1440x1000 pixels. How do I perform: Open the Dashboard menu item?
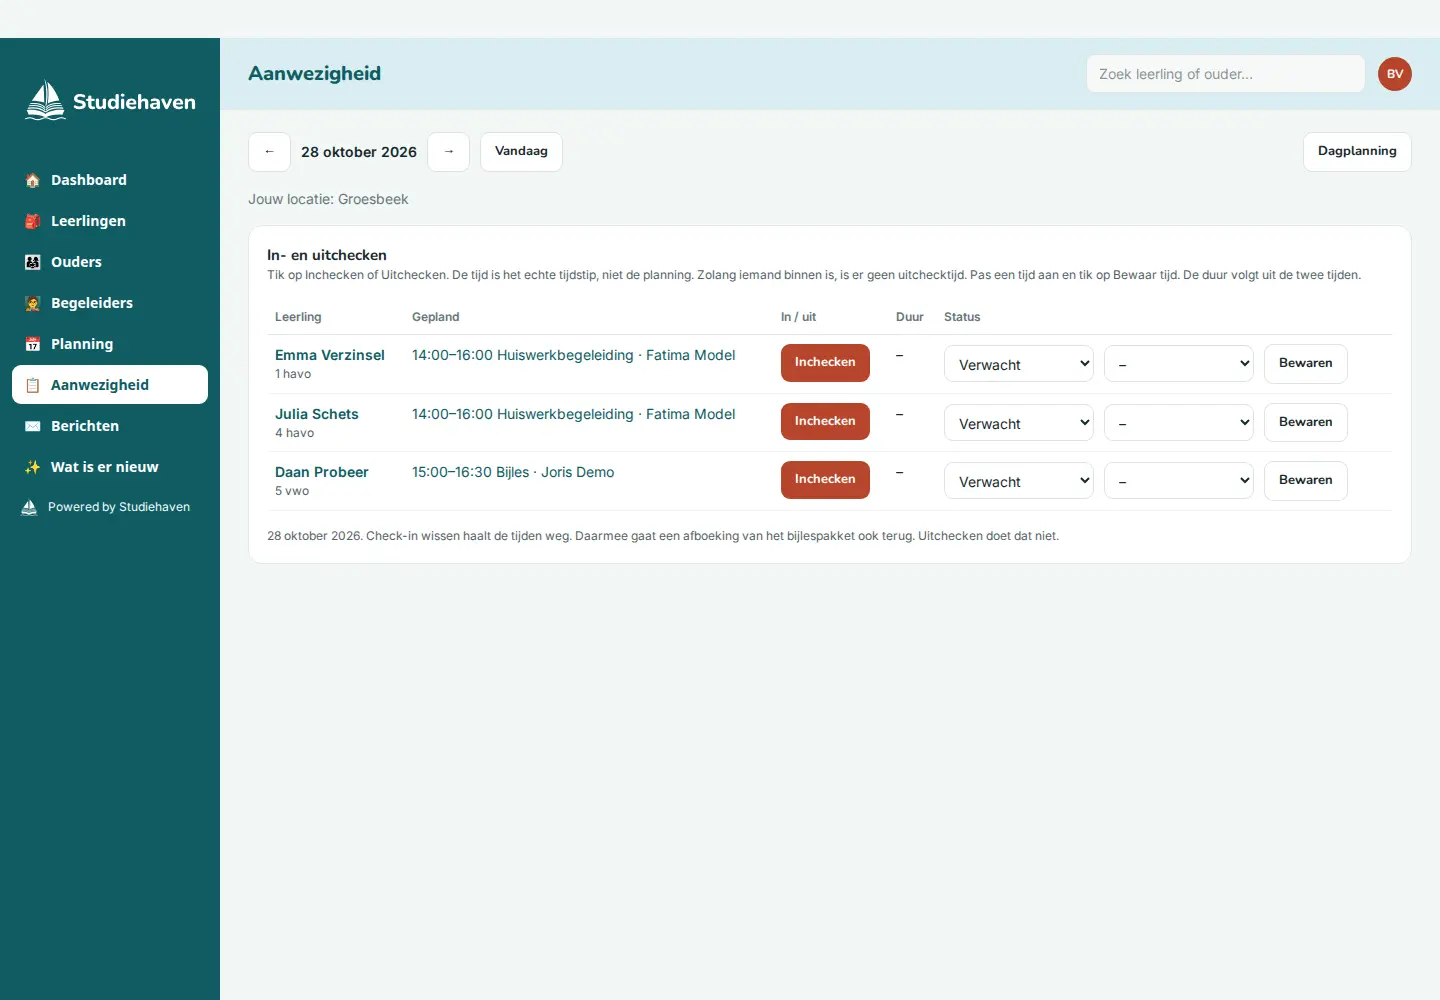click(110, 180)
